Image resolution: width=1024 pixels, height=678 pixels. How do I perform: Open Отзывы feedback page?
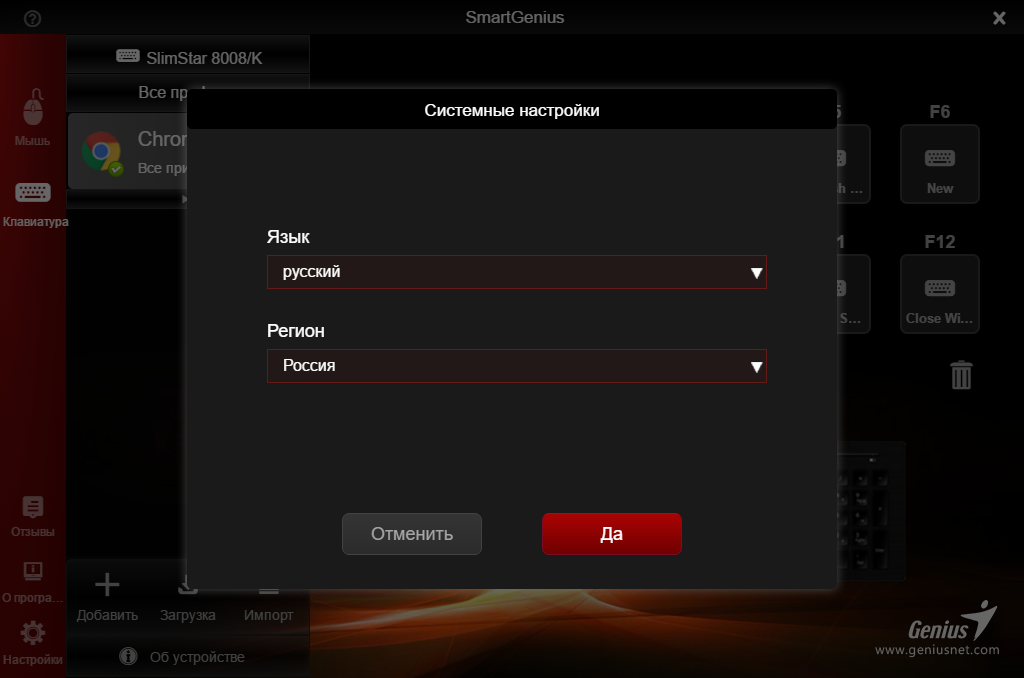pos(33,516)
